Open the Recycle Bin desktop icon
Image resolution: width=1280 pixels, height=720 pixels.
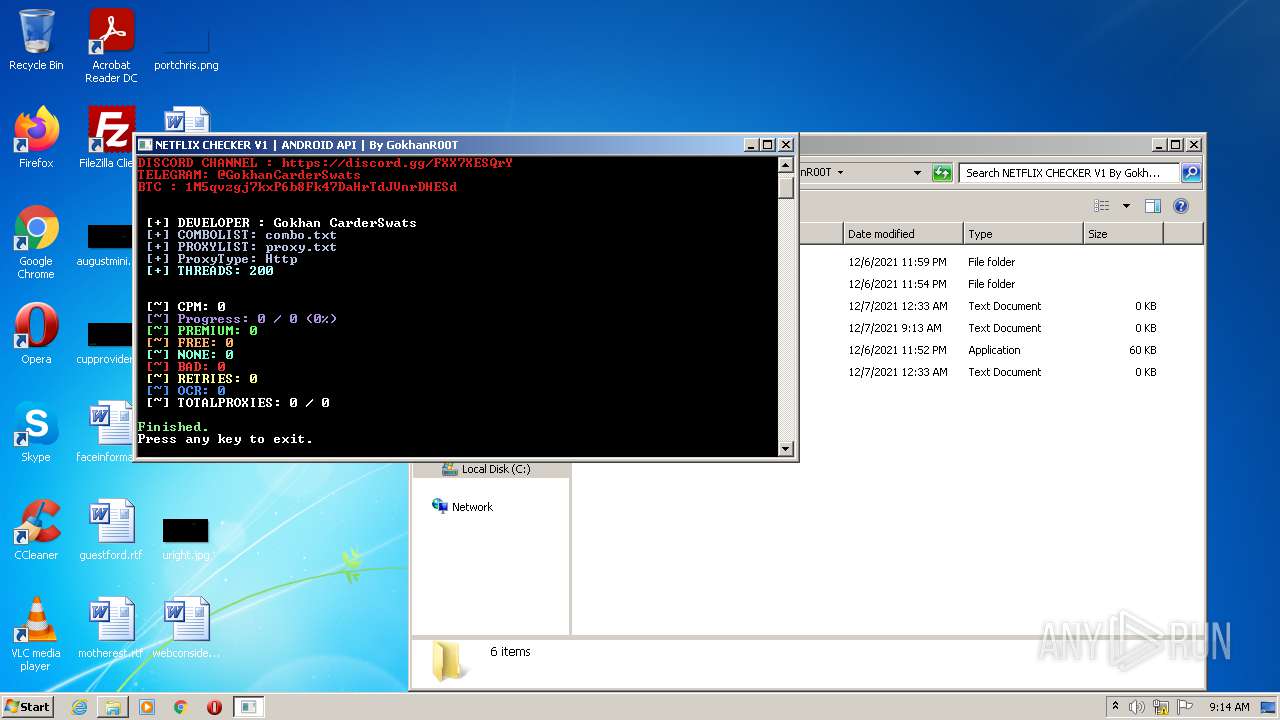coord(36,40)
